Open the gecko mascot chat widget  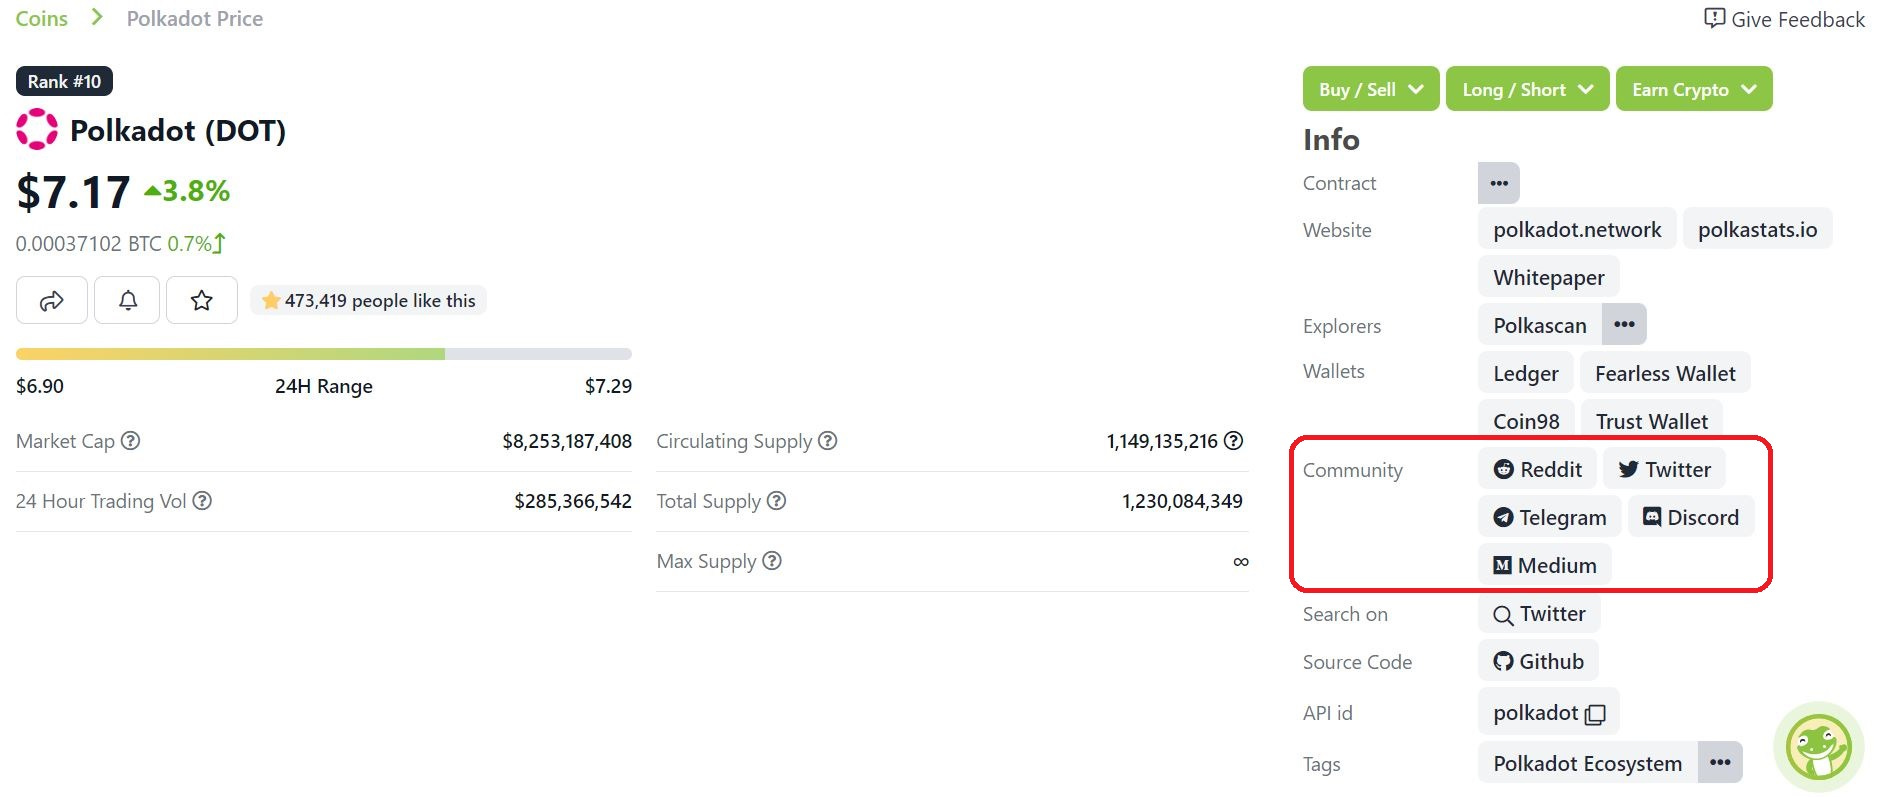(1819, 747)
